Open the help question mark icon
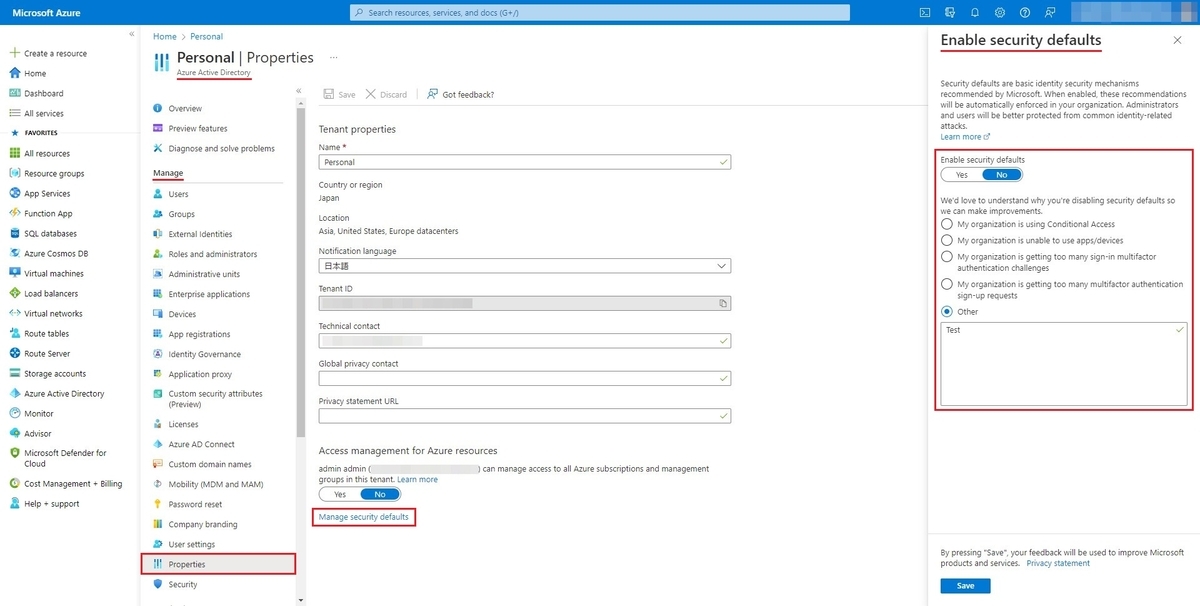 click(1025, 13)
